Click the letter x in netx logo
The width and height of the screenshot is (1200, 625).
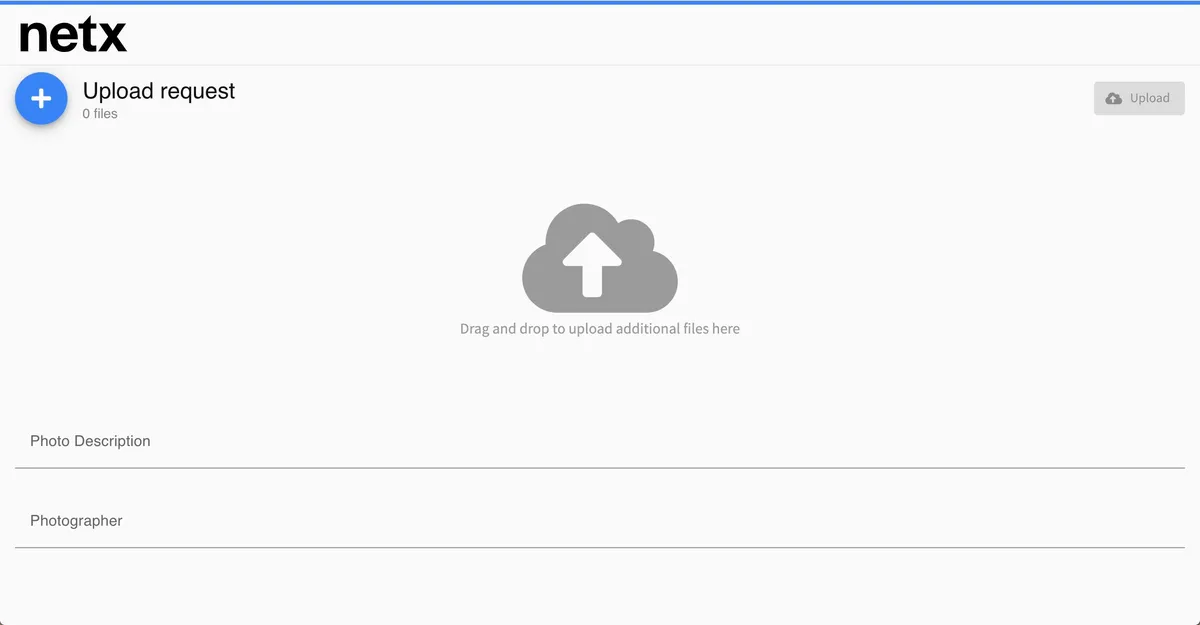pyautogui.click(x=113, y=39)
